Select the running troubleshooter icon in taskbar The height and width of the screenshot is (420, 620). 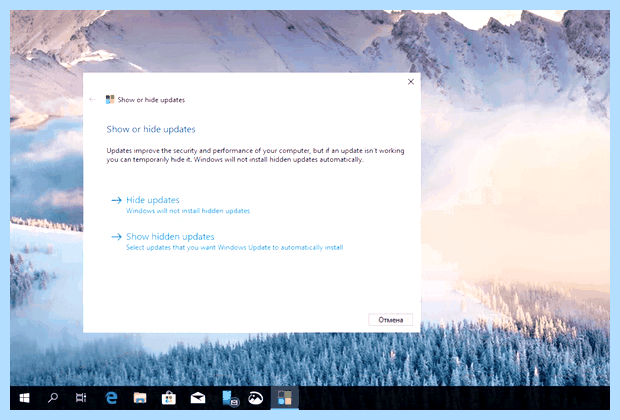point(285,398)
